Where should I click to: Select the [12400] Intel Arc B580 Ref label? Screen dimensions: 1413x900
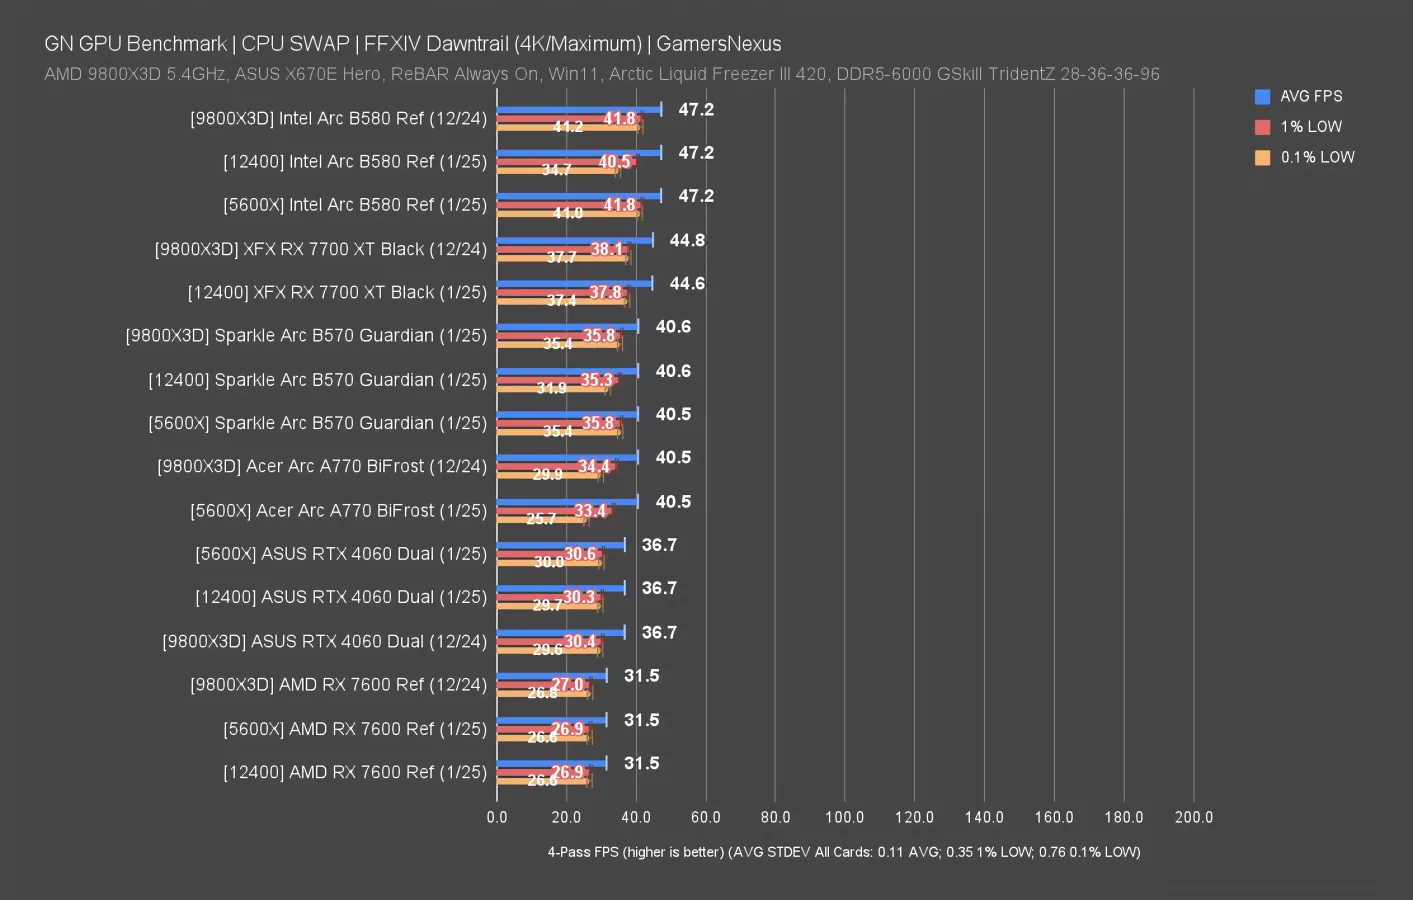(x=354, y=162)
